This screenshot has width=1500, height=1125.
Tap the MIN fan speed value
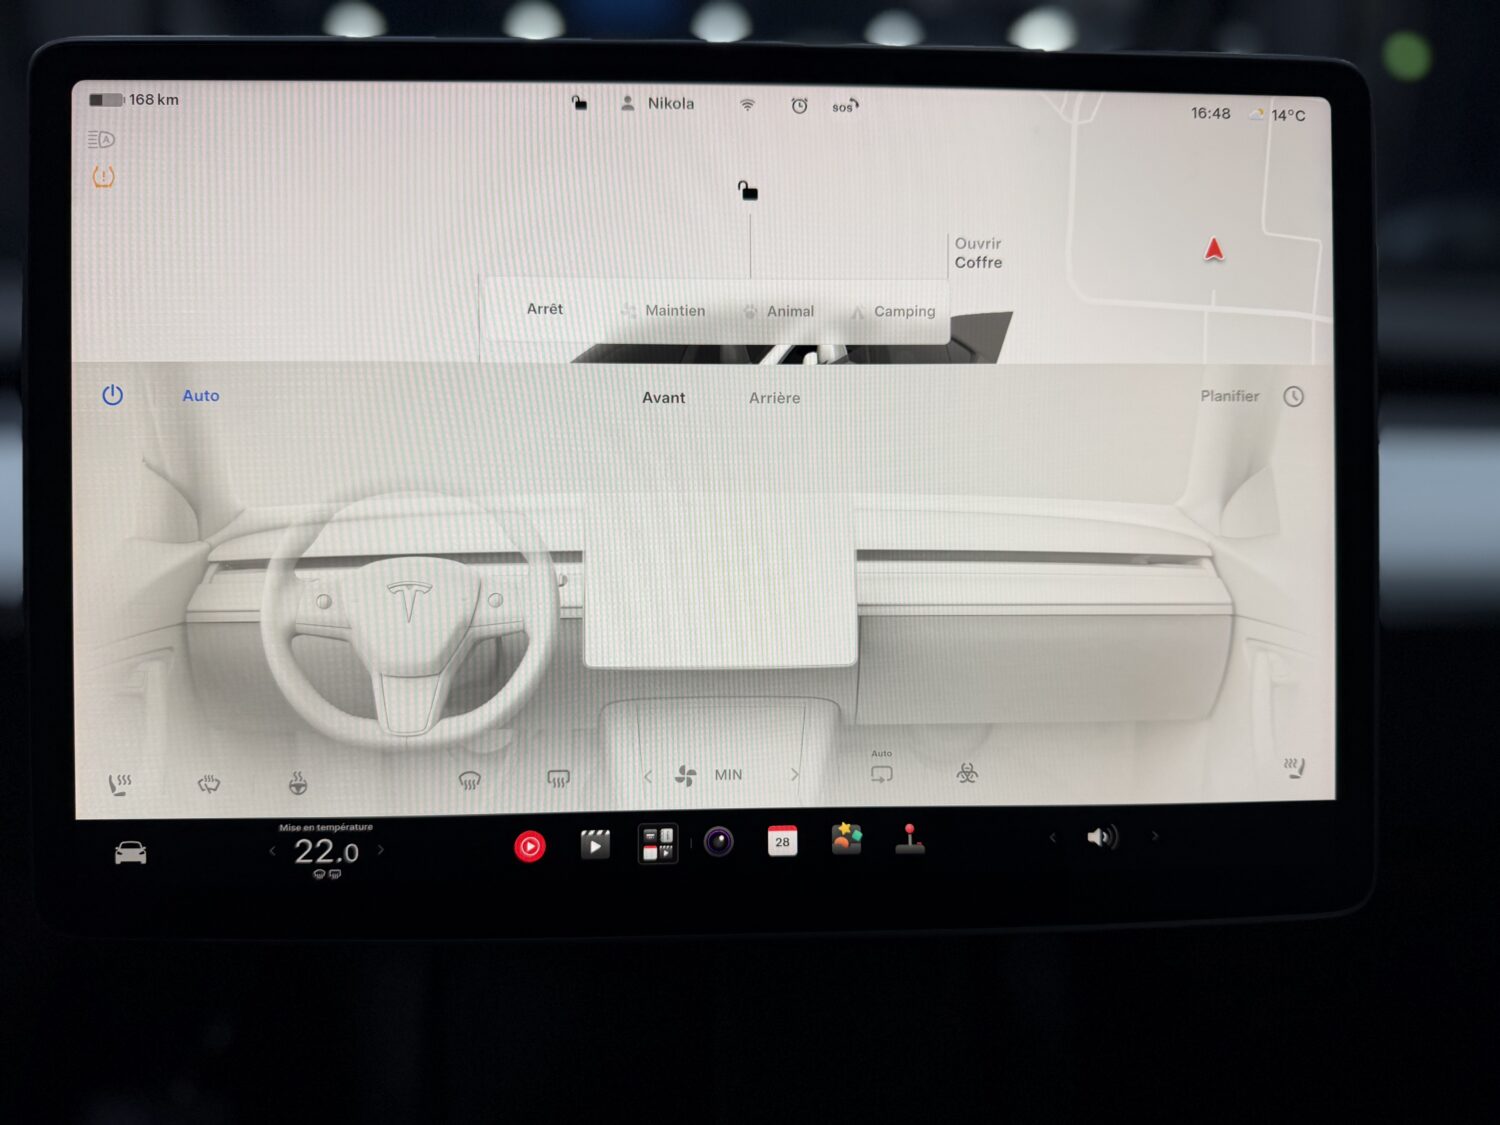728,775
